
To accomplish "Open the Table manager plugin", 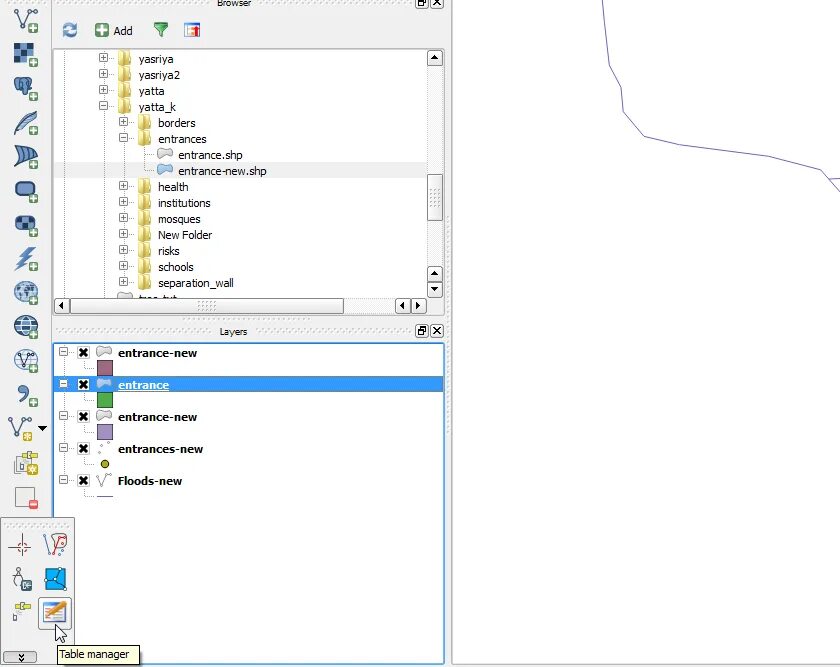I will 55,613.
